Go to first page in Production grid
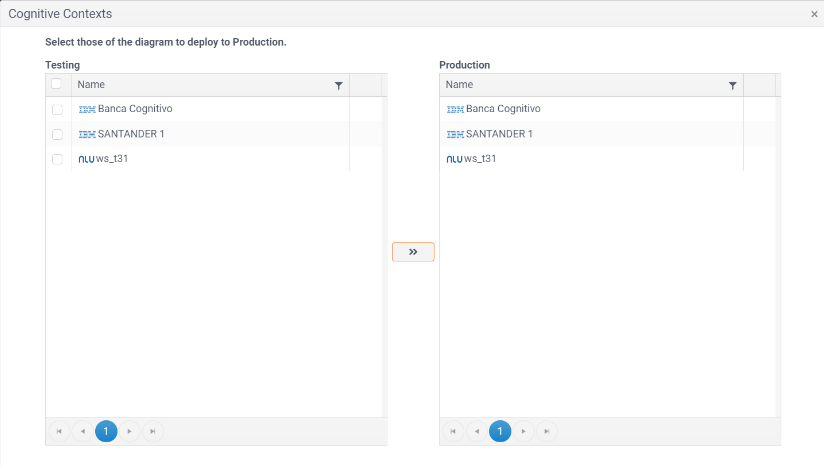This screenshot has height=466, width=824. [x=453, y=431]
